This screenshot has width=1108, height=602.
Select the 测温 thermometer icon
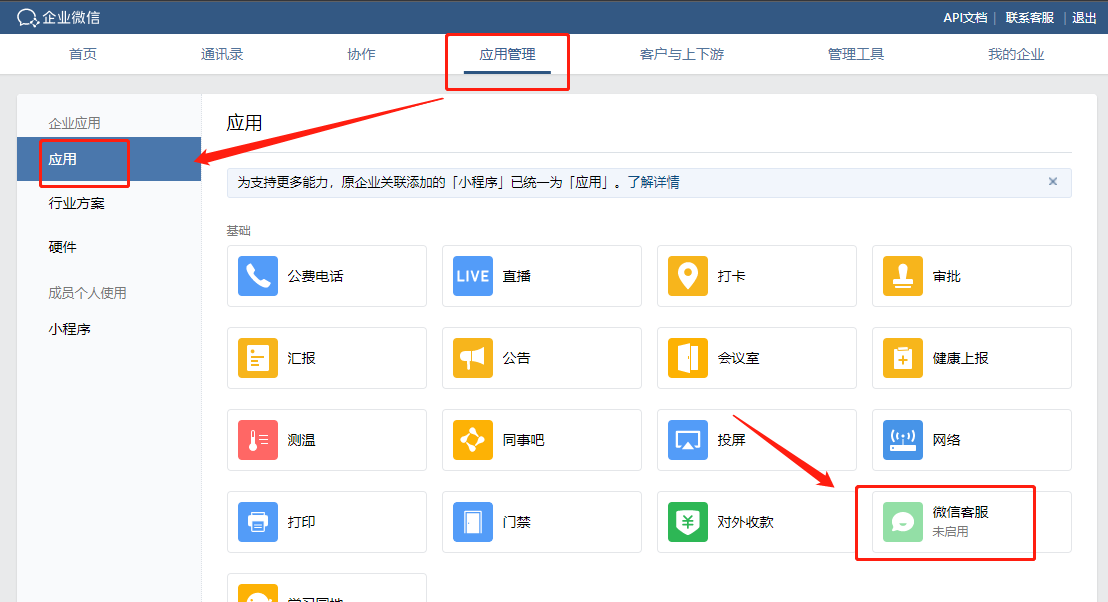click(258, 440)
